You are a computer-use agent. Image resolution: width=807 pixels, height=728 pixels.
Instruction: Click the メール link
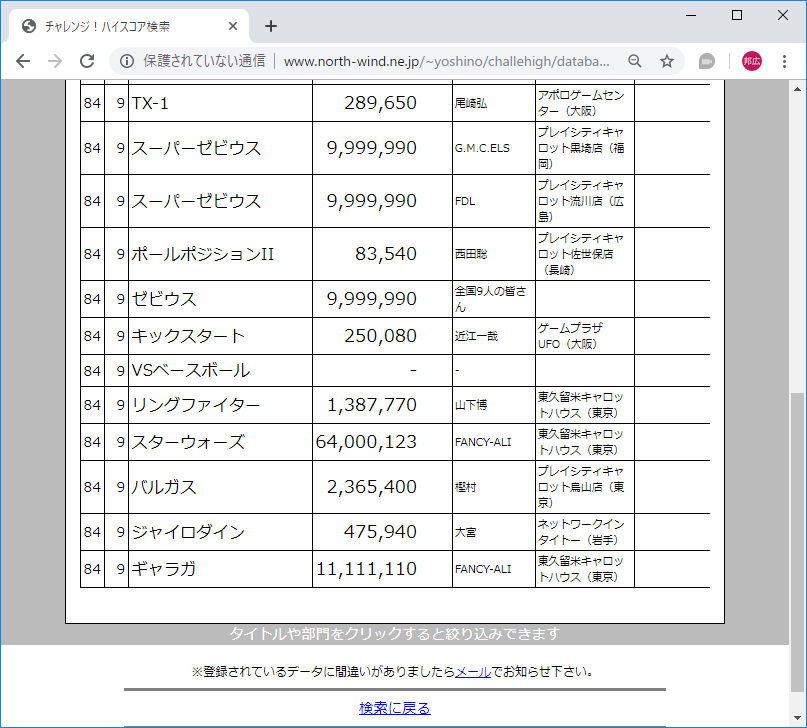pyautogui.click(x=473, y=671)
